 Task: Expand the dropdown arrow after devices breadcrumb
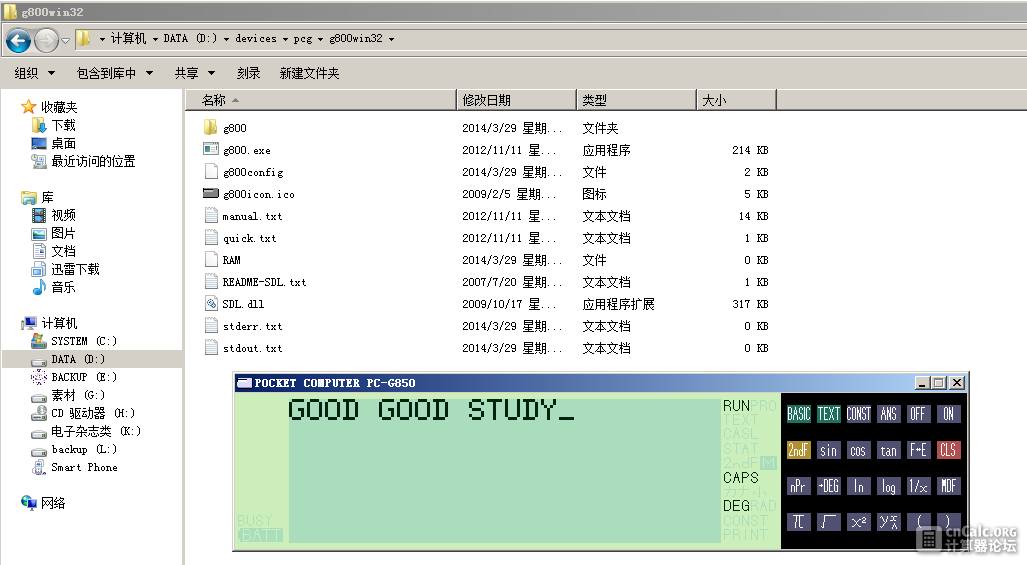pos(285,39)
